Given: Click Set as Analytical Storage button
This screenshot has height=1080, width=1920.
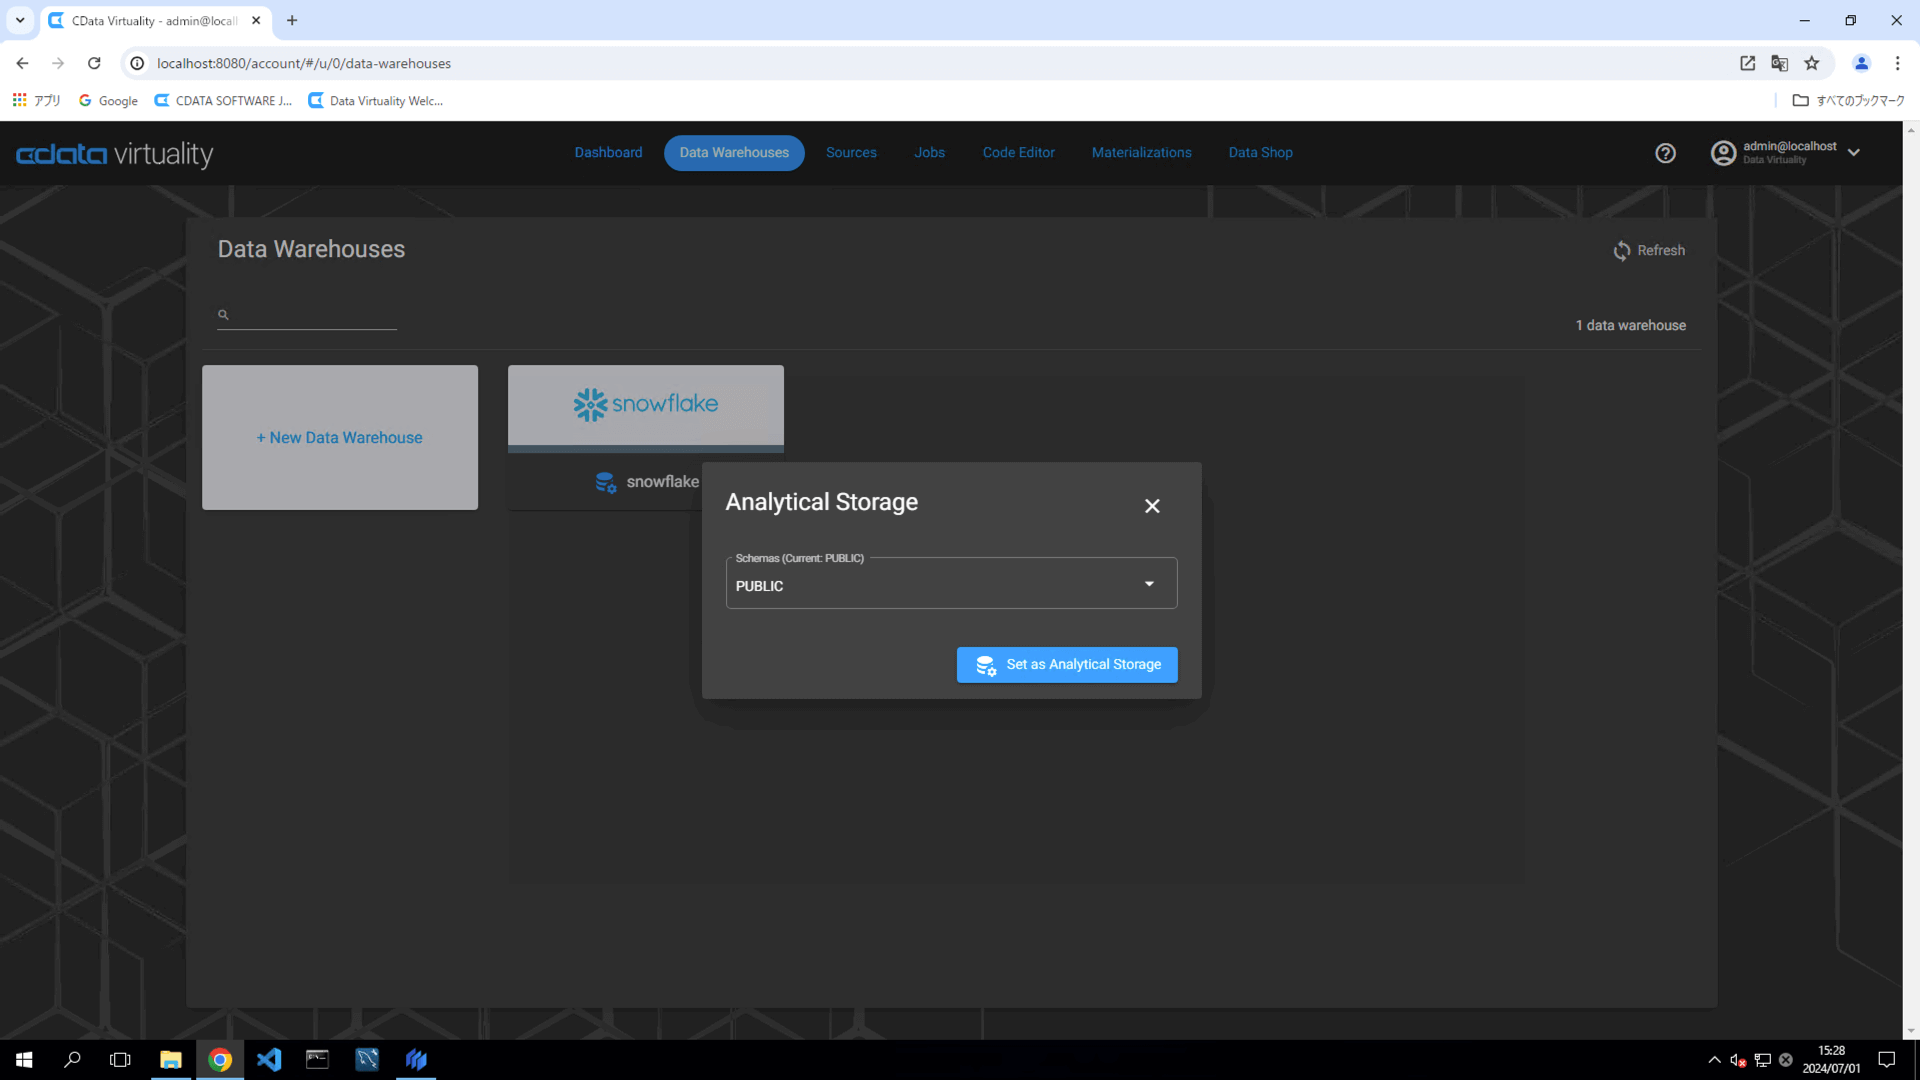Looking at the screenshot, I should tap(1066, 664).
